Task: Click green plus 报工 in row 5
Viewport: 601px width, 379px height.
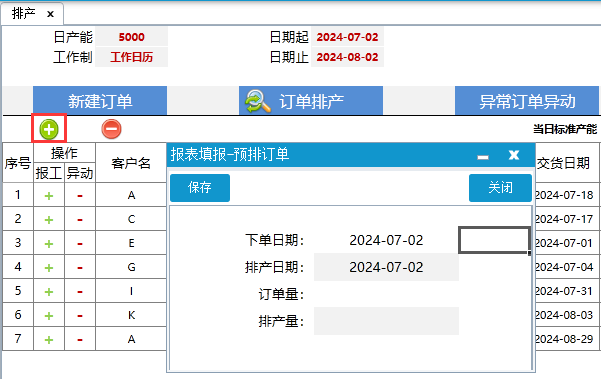Action: [x=49, y=292]
